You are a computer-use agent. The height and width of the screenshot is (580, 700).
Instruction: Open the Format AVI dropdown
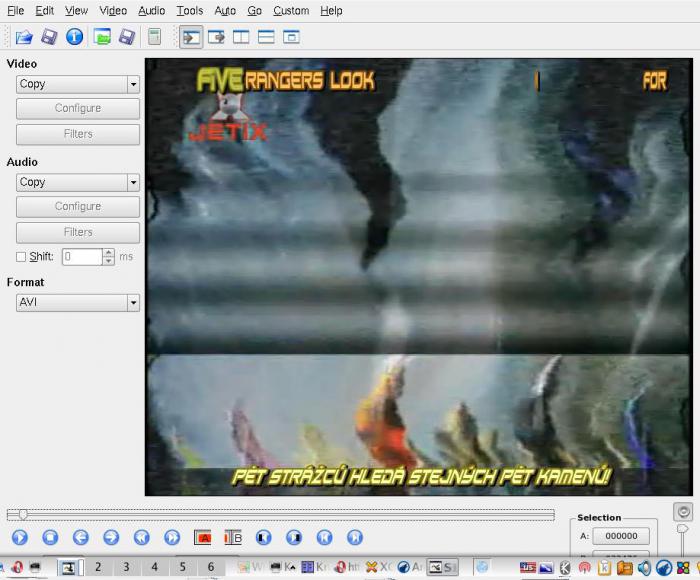78,303
